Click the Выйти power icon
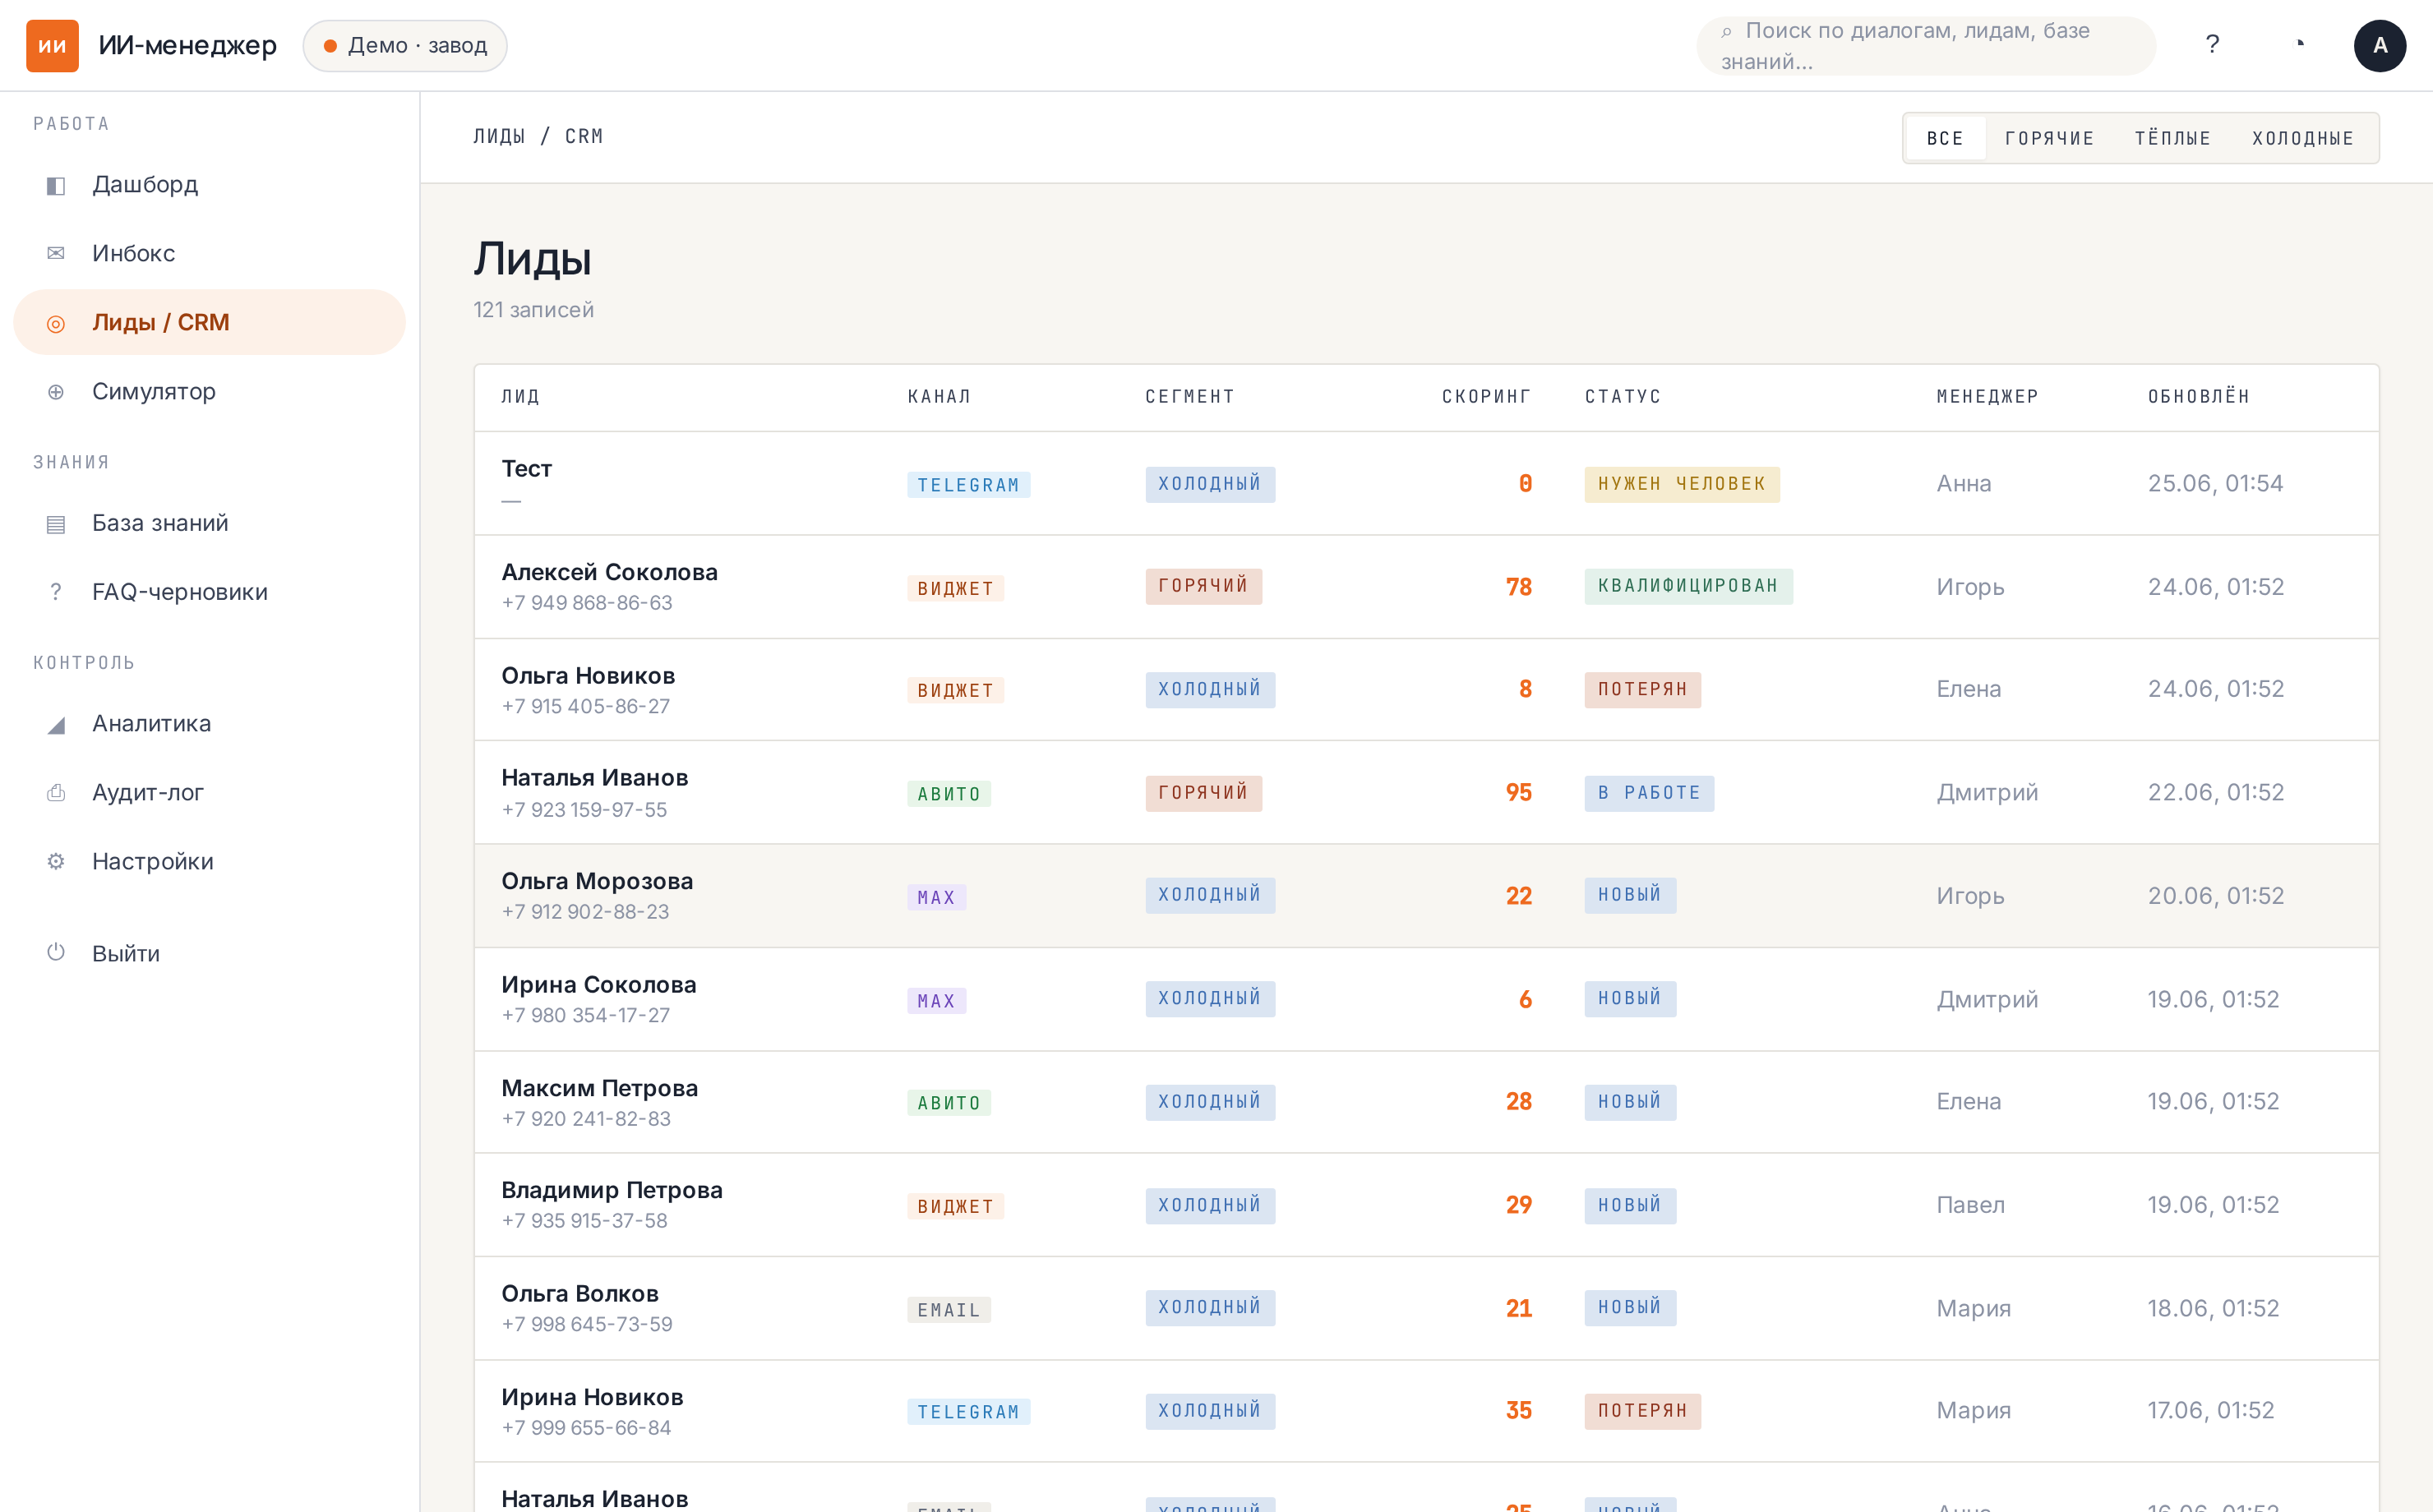 coord(56,953)
